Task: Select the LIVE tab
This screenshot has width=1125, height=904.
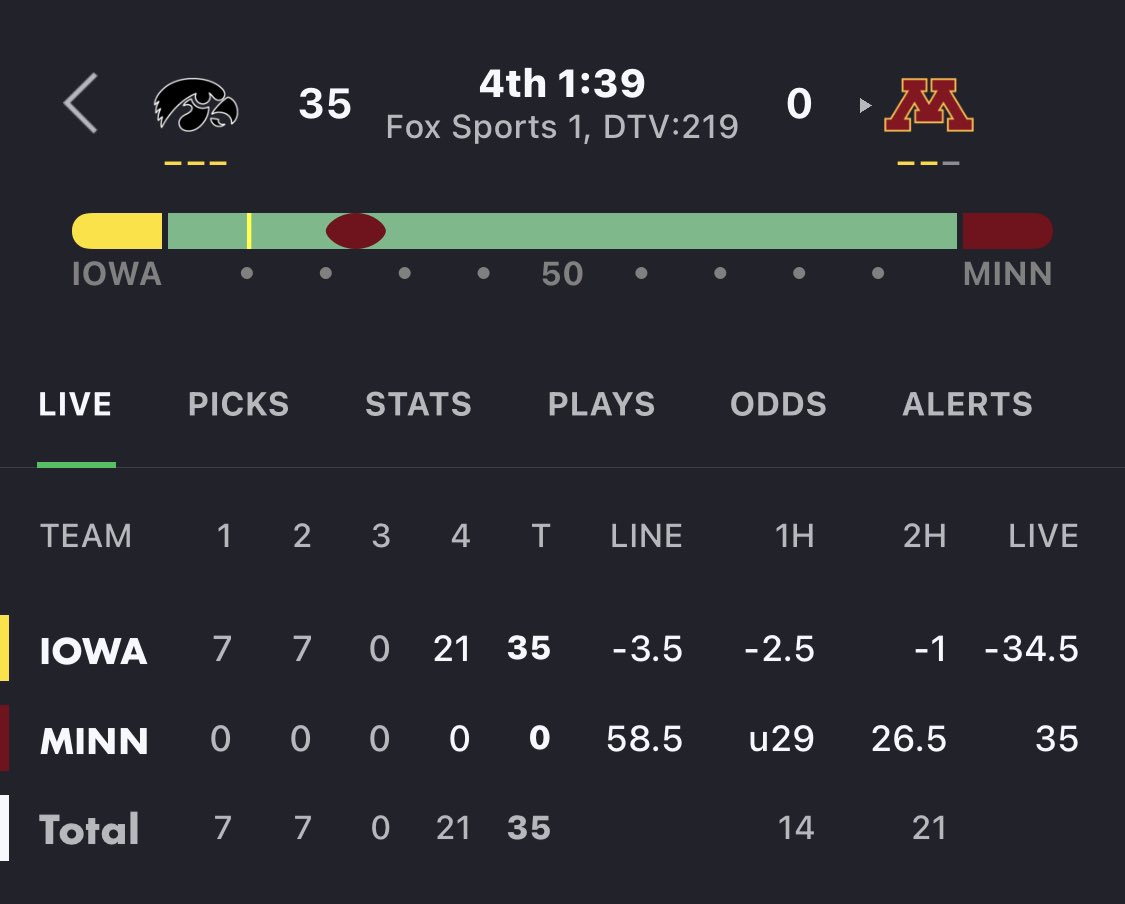Action: [x=75, y=404]
